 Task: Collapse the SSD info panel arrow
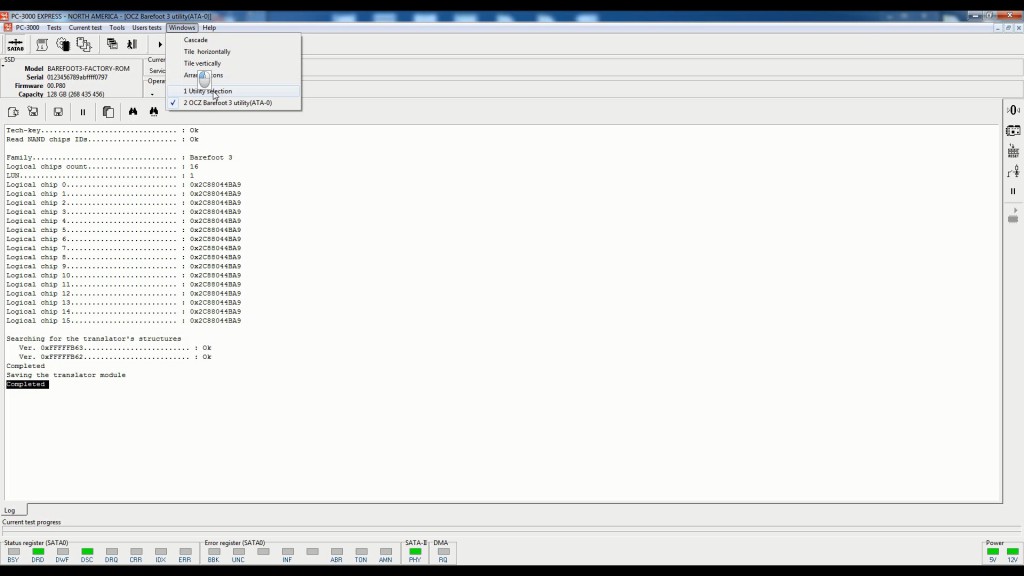click(3, 66)
